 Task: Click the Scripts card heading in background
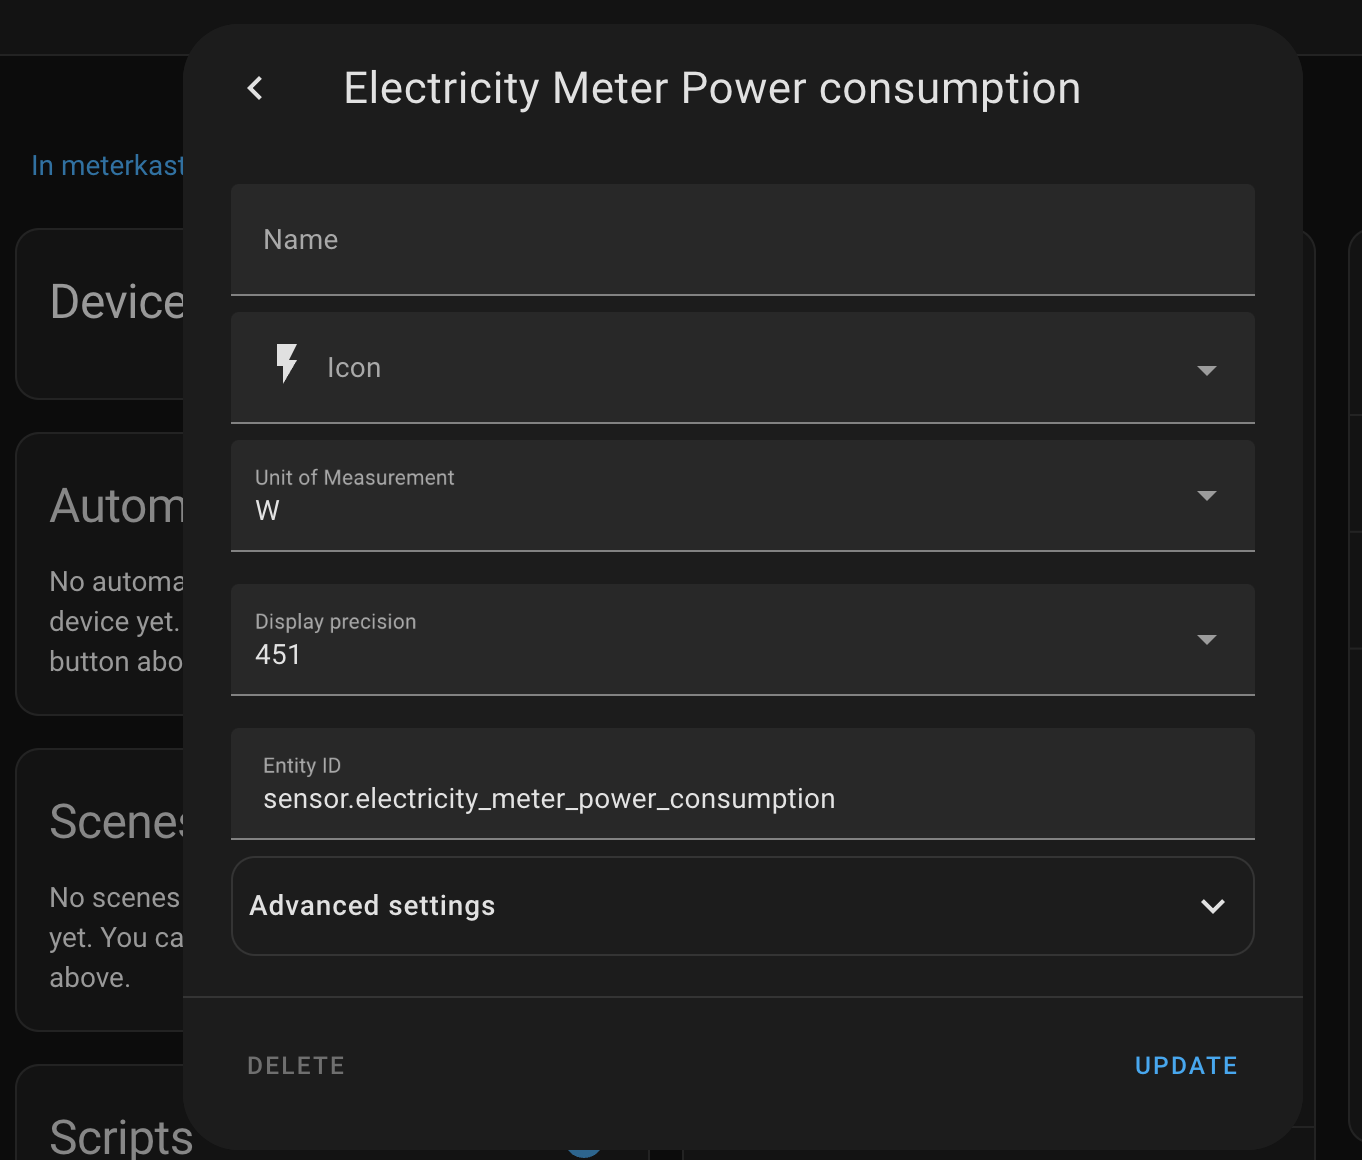coord(120,1137)
